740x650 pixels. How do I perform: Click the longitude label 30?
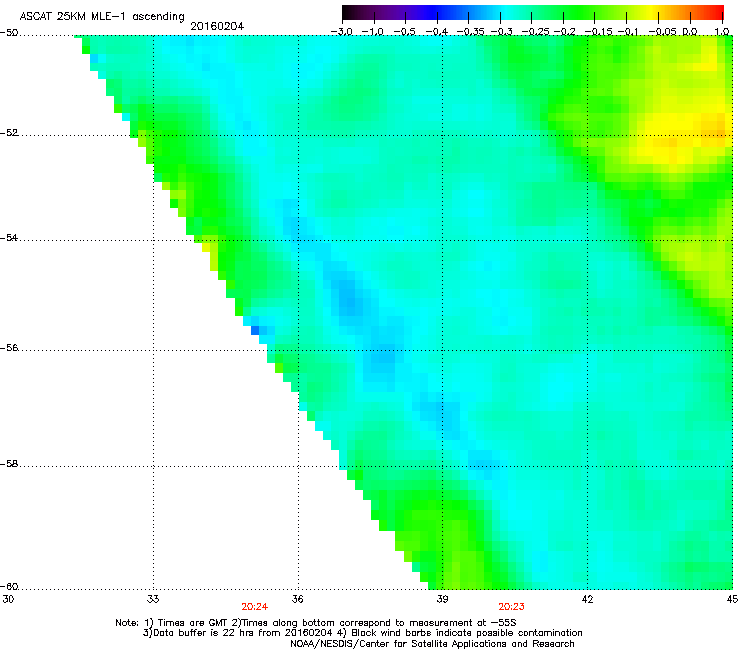click(x=8, y=599)
